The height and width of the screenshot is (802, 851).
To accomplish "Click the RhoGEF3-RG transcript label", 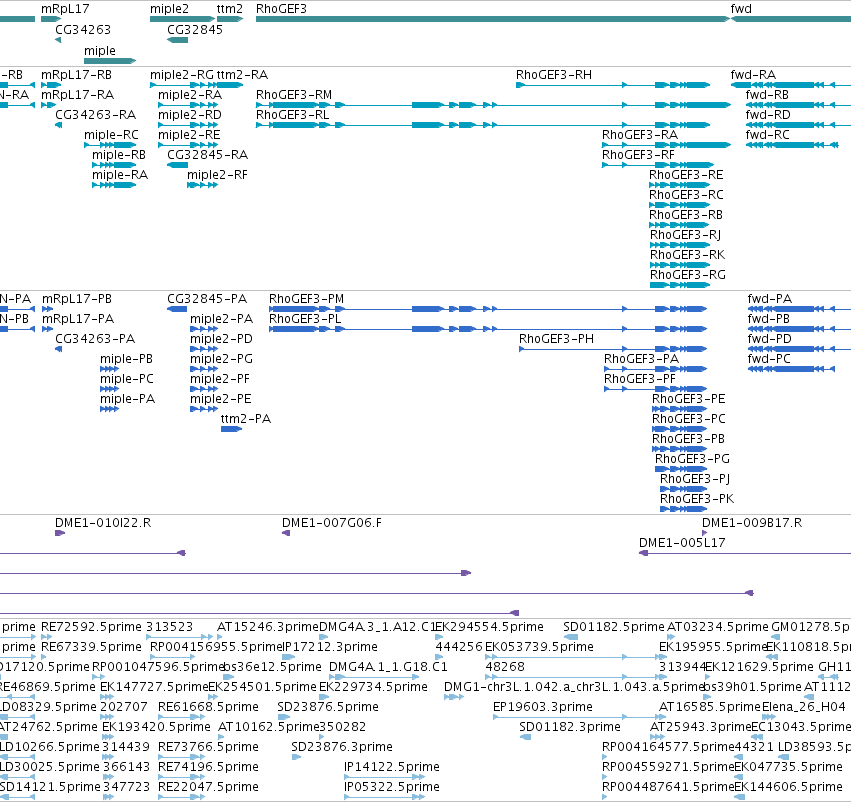I will pyautogui.click(x=688, y=275).
